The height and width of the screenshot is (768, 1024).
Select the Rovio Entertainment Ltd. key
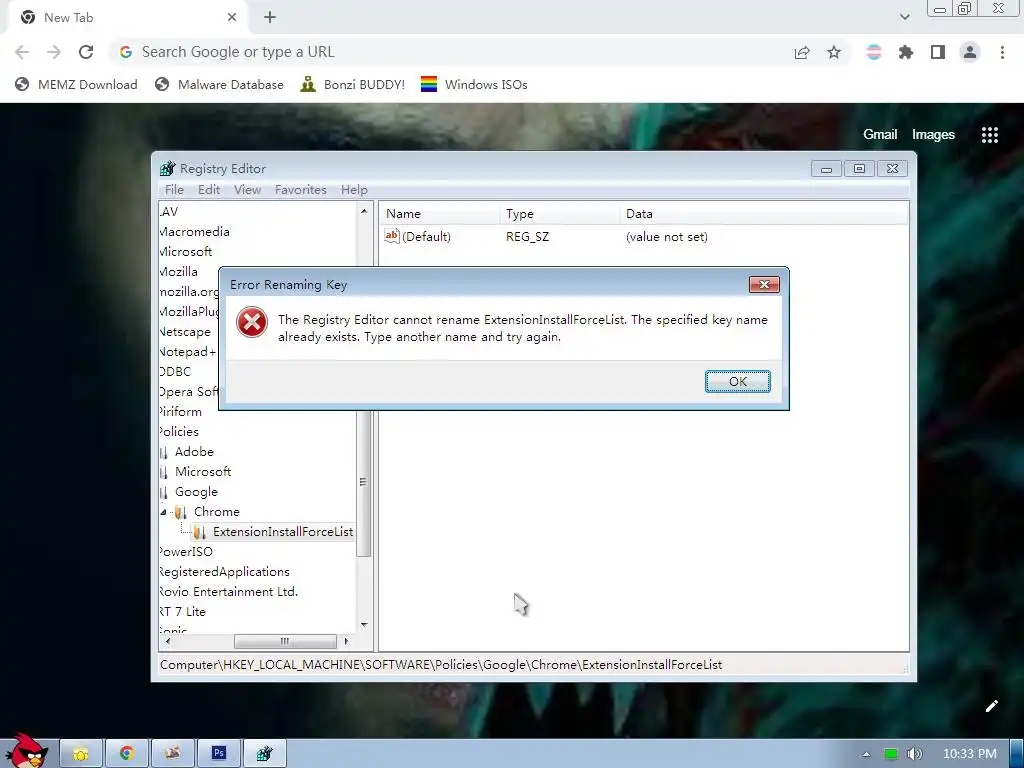[229, 592]
